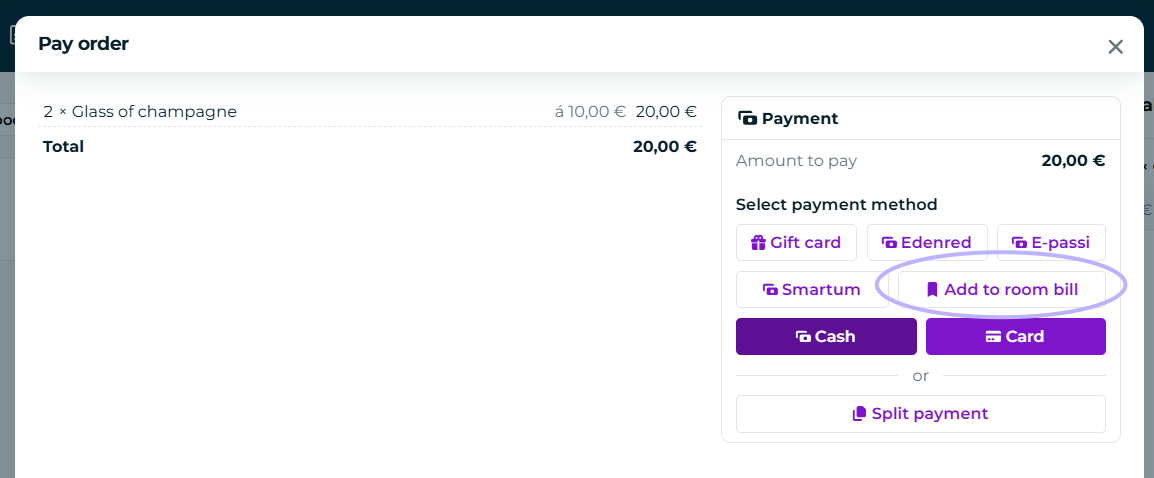Click the cash icon on Cash button
1154x478 pixels.
click(803, 337)
